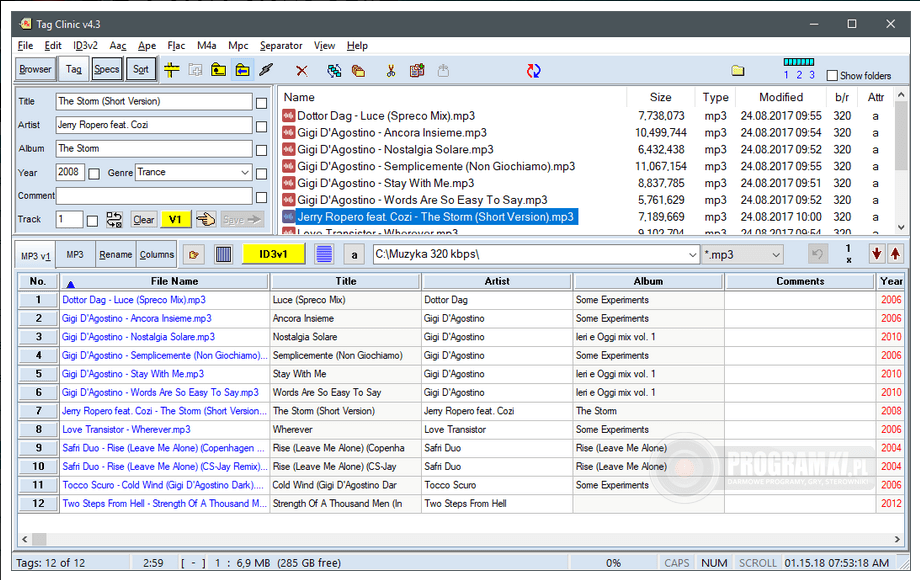Enable the Show folders checkbox

(x=832, y=76)
